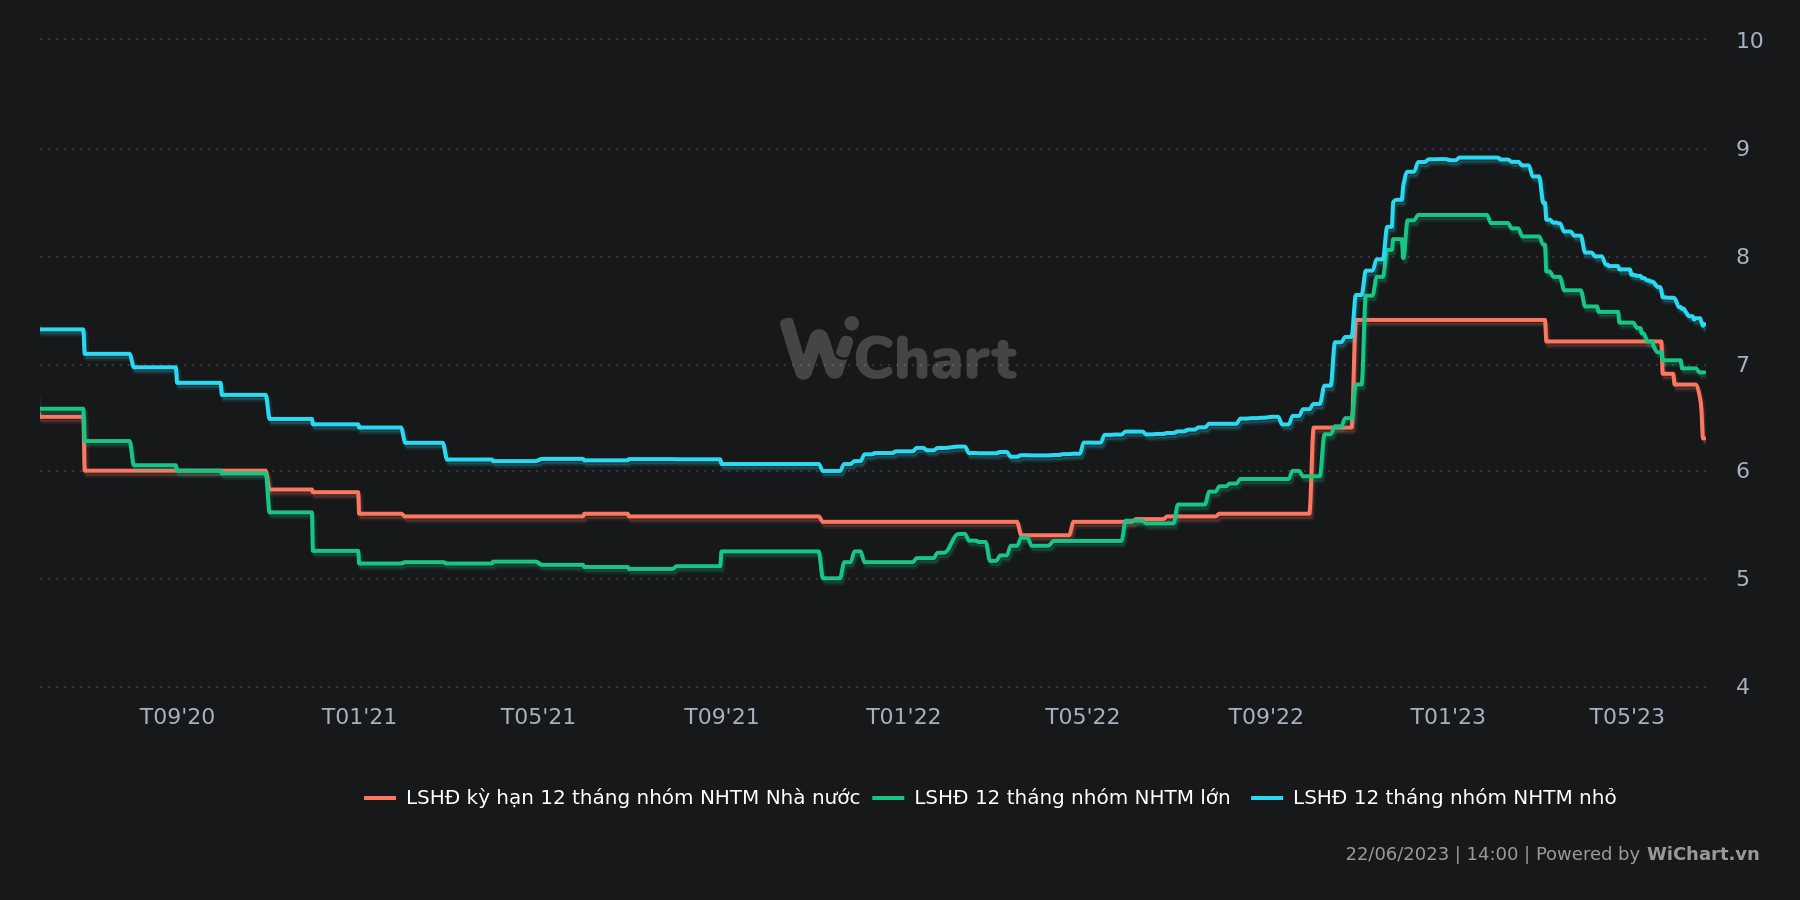Select the T05'21 x-axis label
Viewport: 1800px width, 900px height.
pos(538,717)
